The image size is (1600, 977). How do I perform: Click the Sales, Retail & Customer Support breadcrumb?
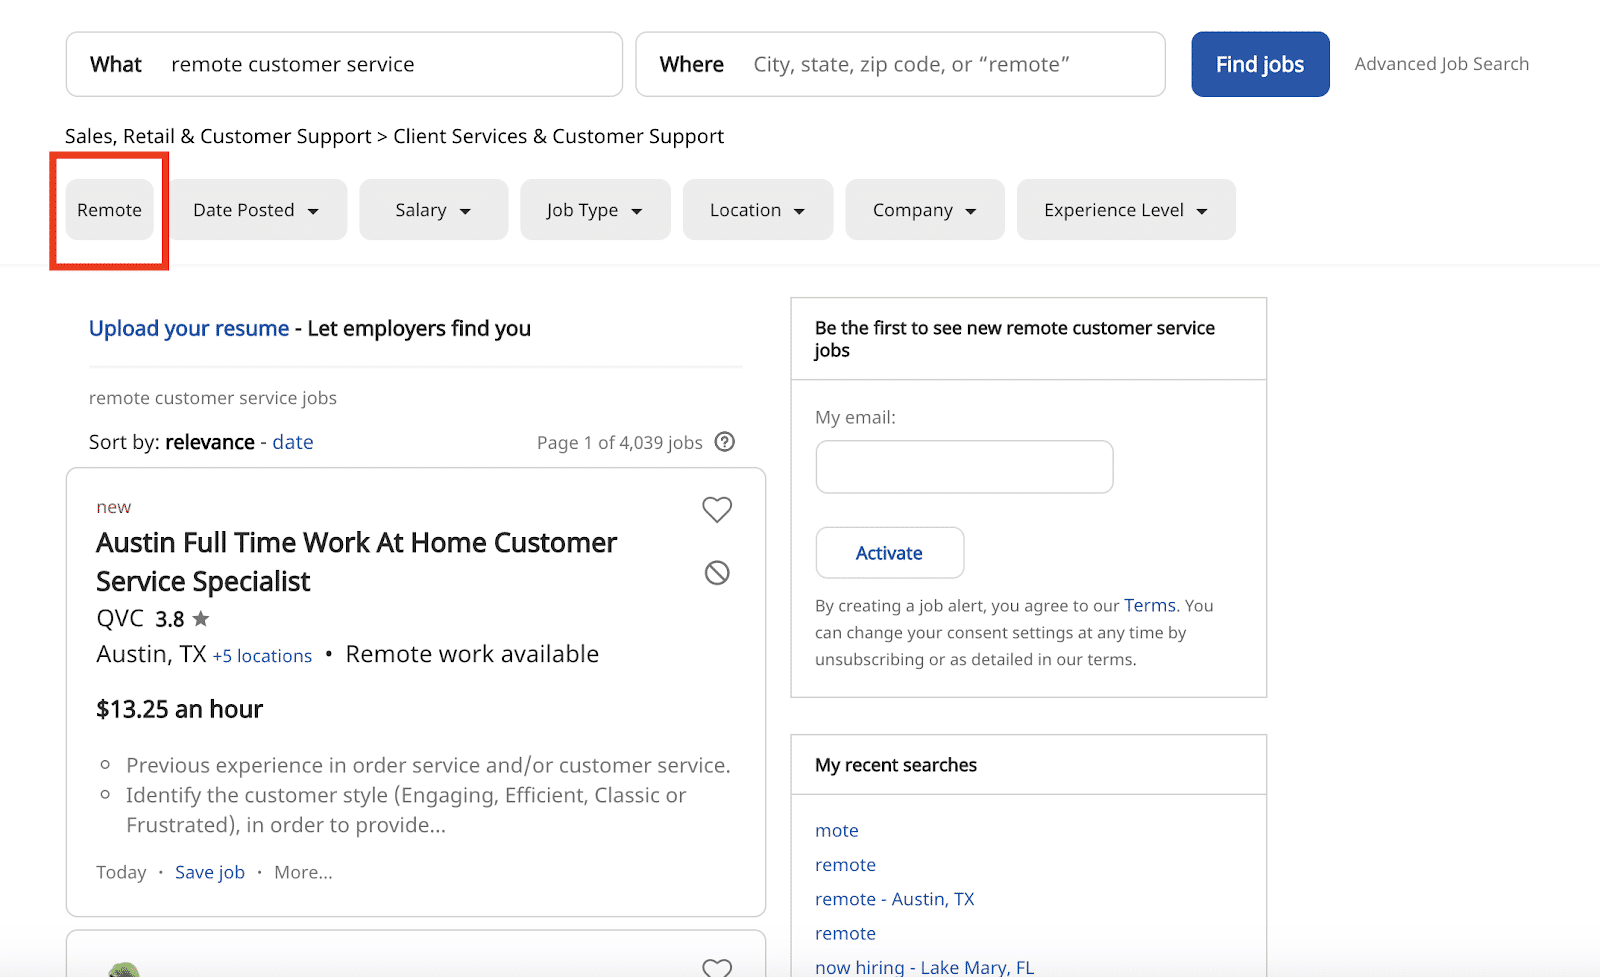tap(218, 136)
